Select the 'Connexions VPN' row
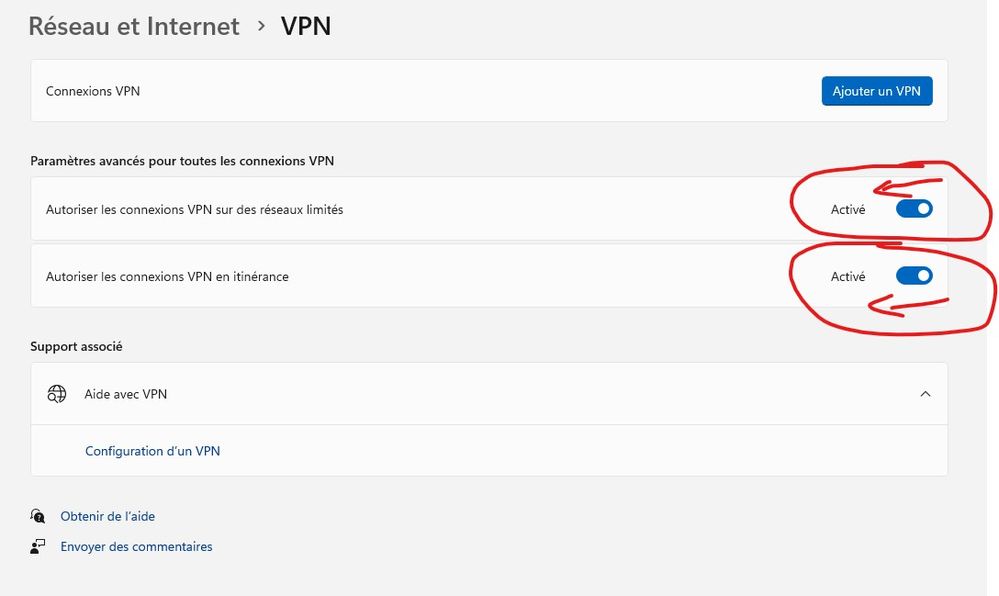 coord(400,90)
